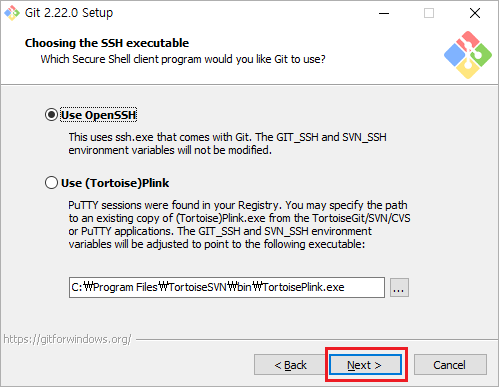This screenshot has height=388, width=499.
Task: Click the bold "Use OpenSSH" label text
Action: pos(99,115)
